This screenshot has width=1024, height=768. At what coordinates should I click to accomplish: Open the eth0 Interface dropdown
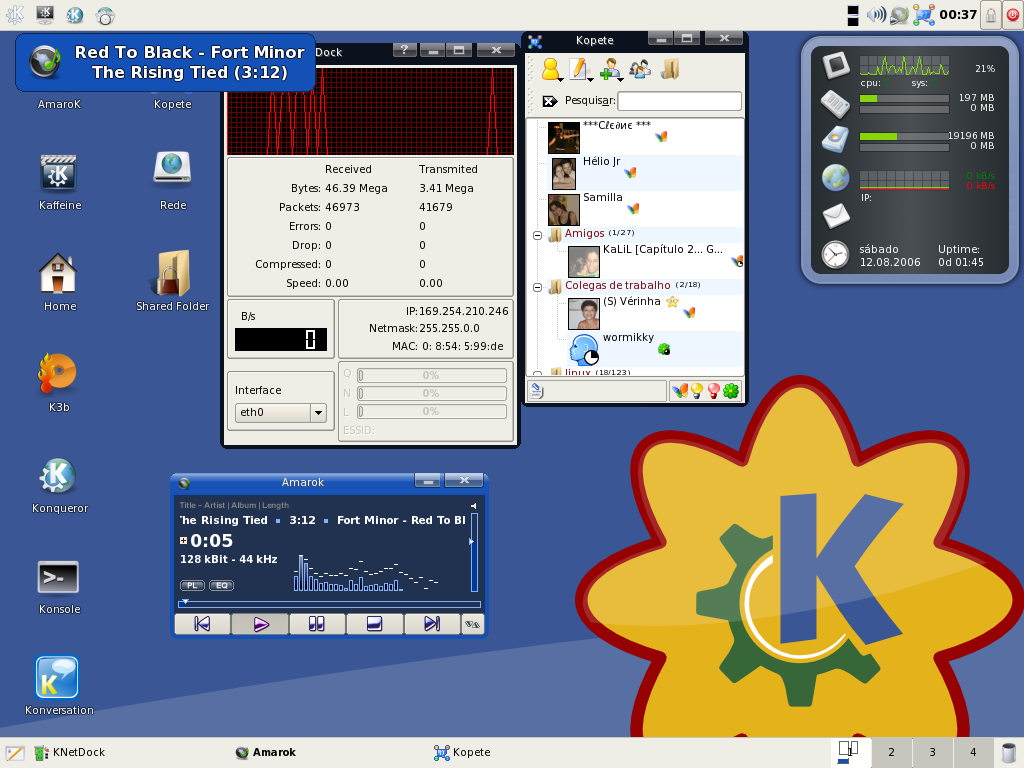click(x=281, y=412)
